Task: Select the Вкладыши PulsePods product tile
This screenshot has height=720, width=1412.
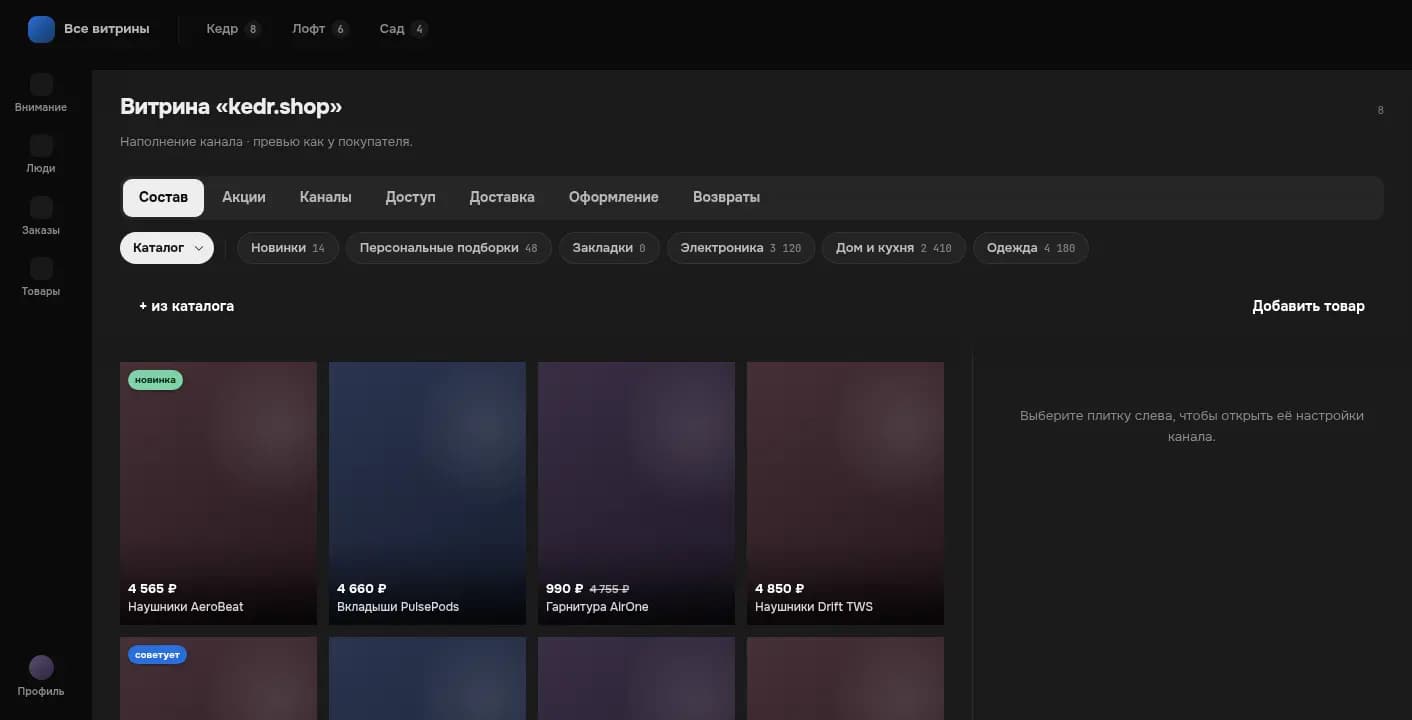Action: point(427,493)
